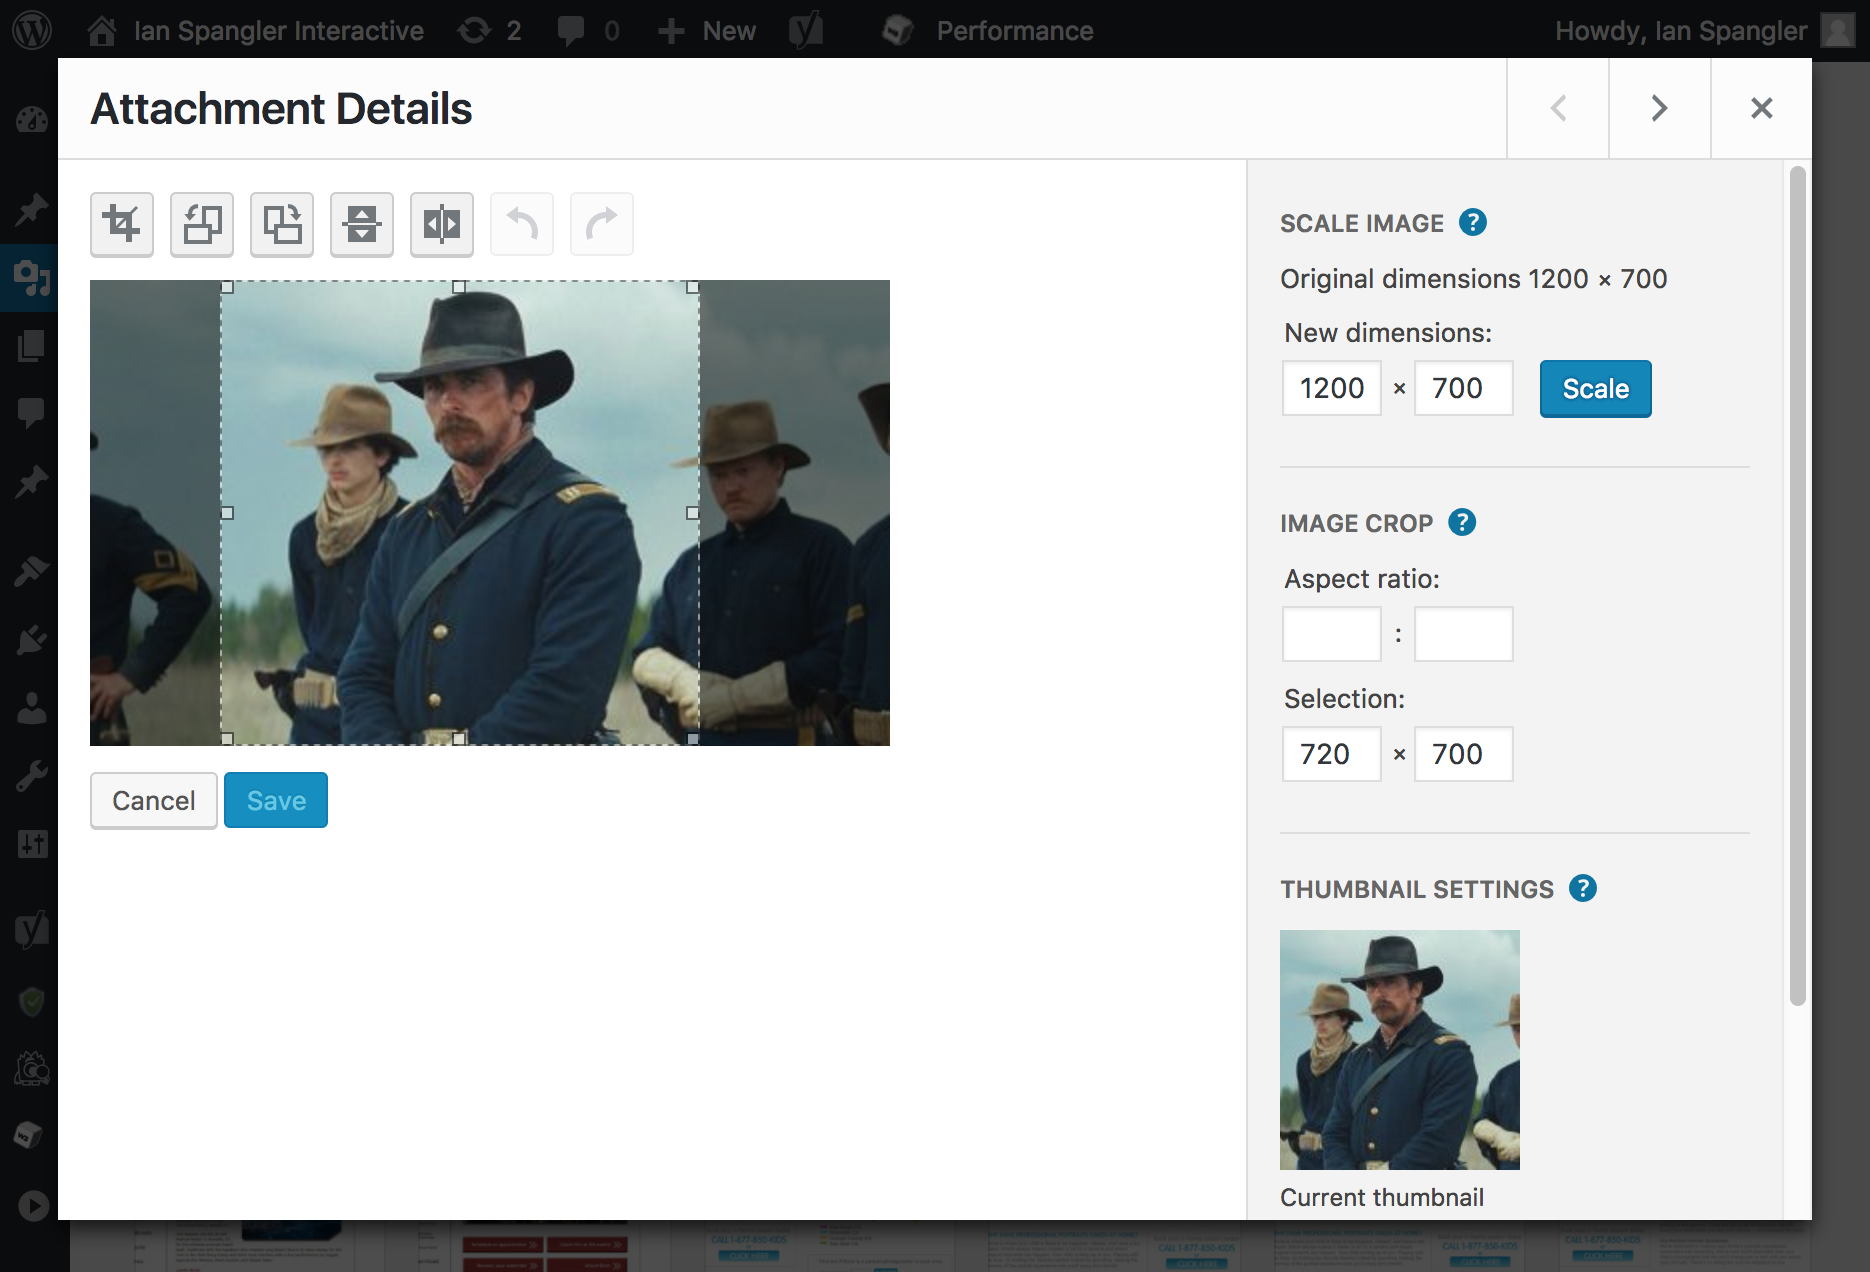Open the Media Library from the sidebar

tap(30, 278)
